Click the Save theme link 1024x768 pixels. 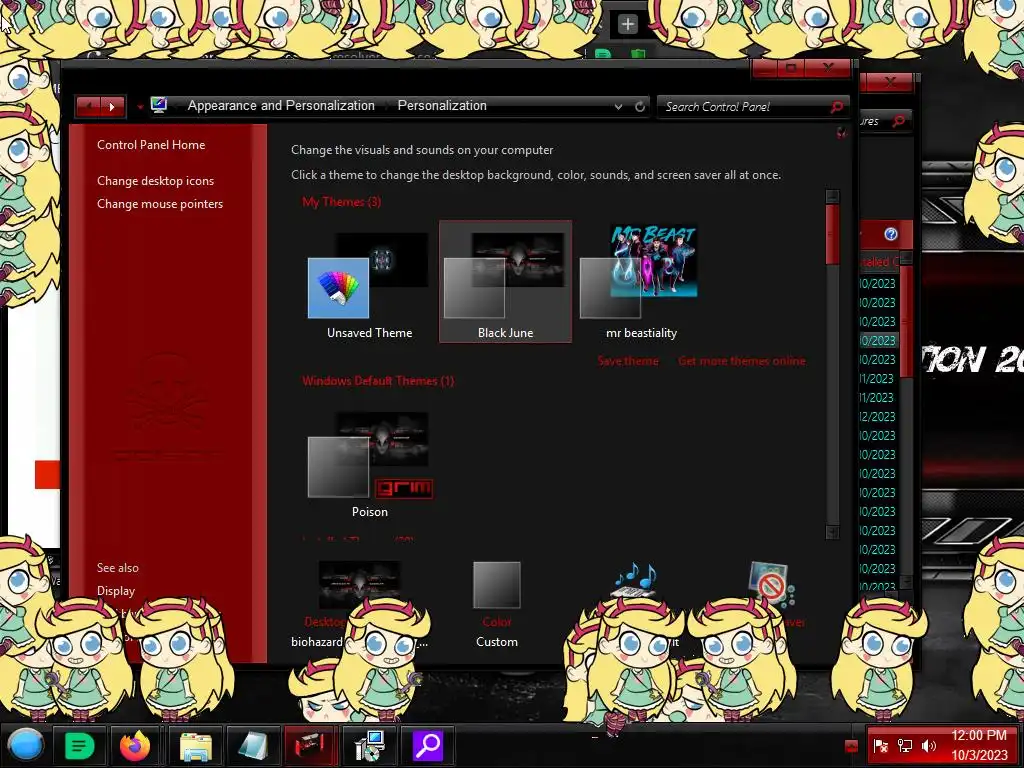point(628,361)
